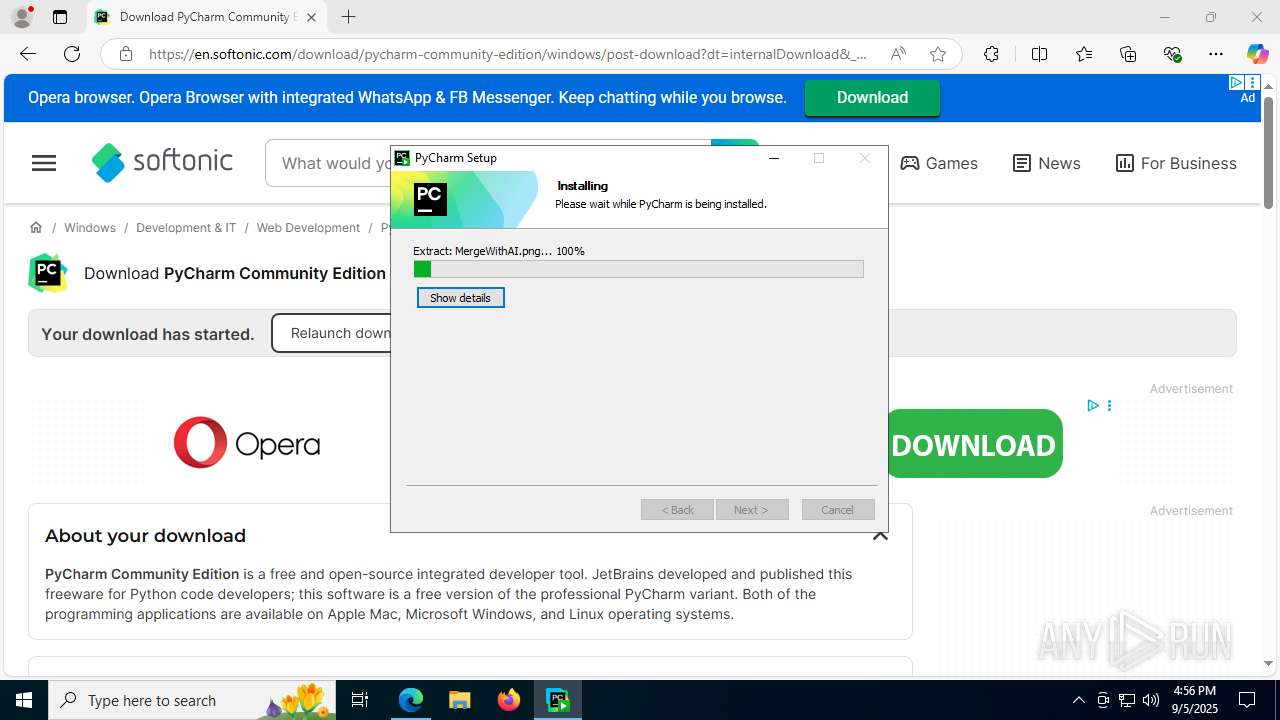Open ad options dots beside DOWNLOAD ad
The width and height of the screenshot is (1280, 720).
click(x=1109, y=405)
